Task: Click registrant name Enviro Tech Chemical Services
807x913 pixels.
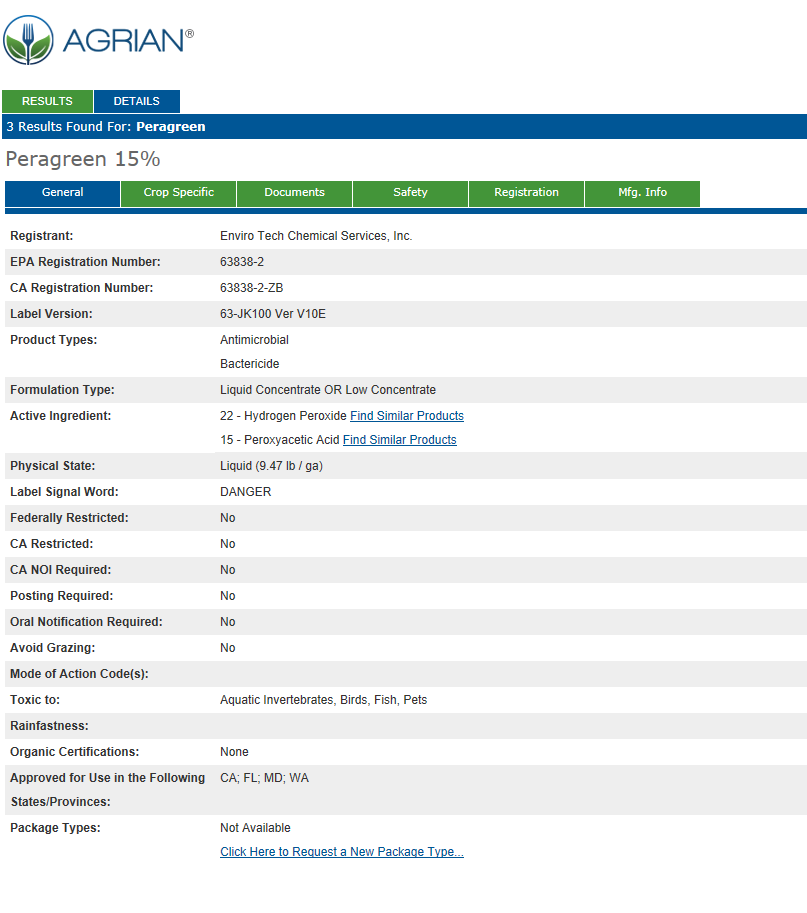Action: point(315,236)
